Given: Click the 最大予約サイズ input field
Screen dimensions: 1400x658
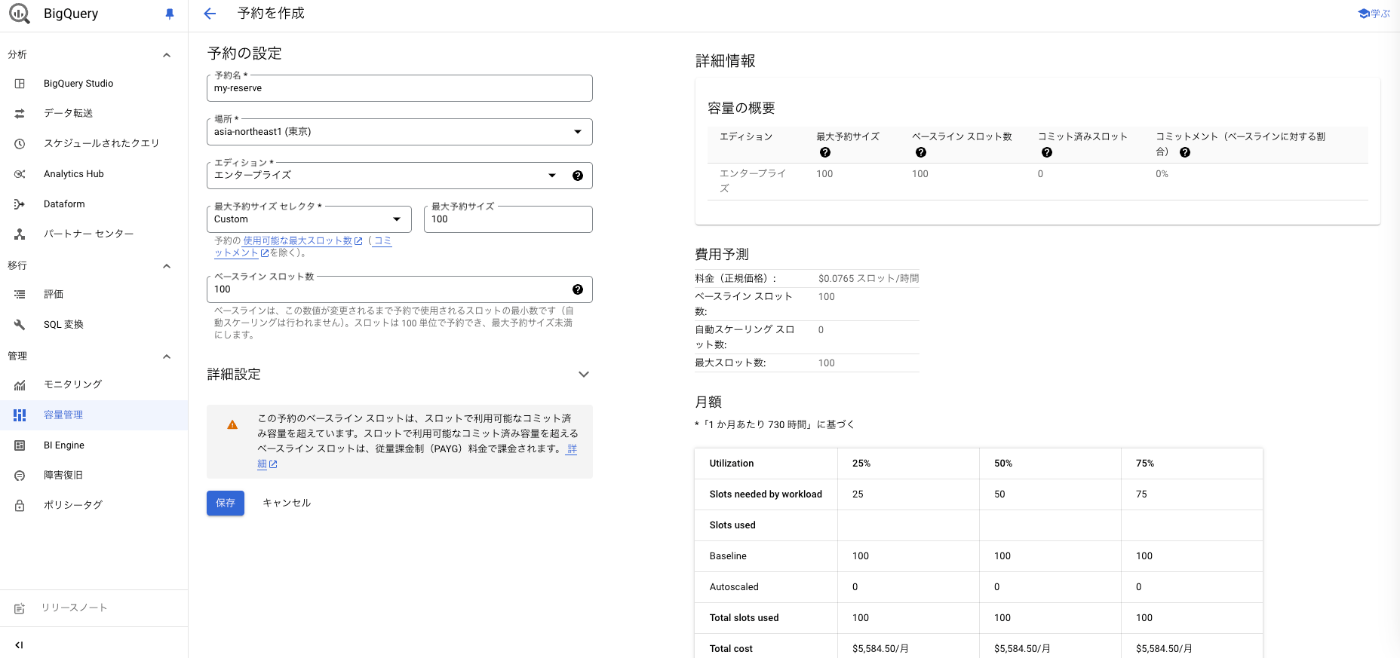Looking at the screenshot, I should tap(508, 219).
